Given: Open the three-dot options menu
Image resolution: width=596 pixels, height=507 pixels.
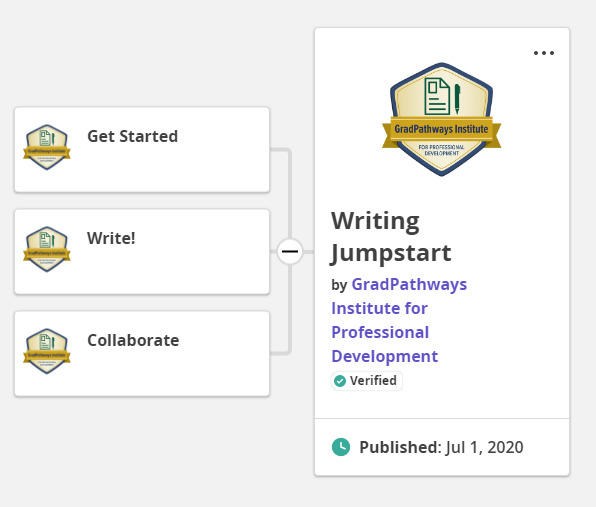Looking at the screenshot, I should coord(544,53).
